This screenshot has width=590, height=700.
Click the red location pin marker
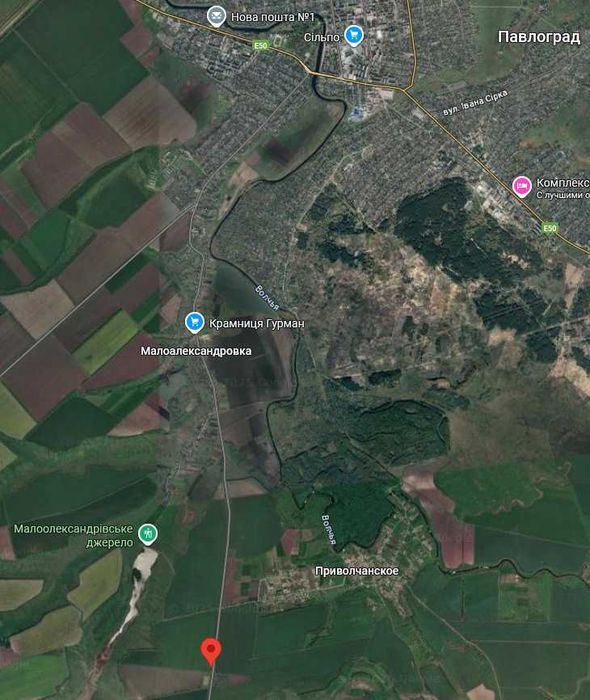[211, 652]
